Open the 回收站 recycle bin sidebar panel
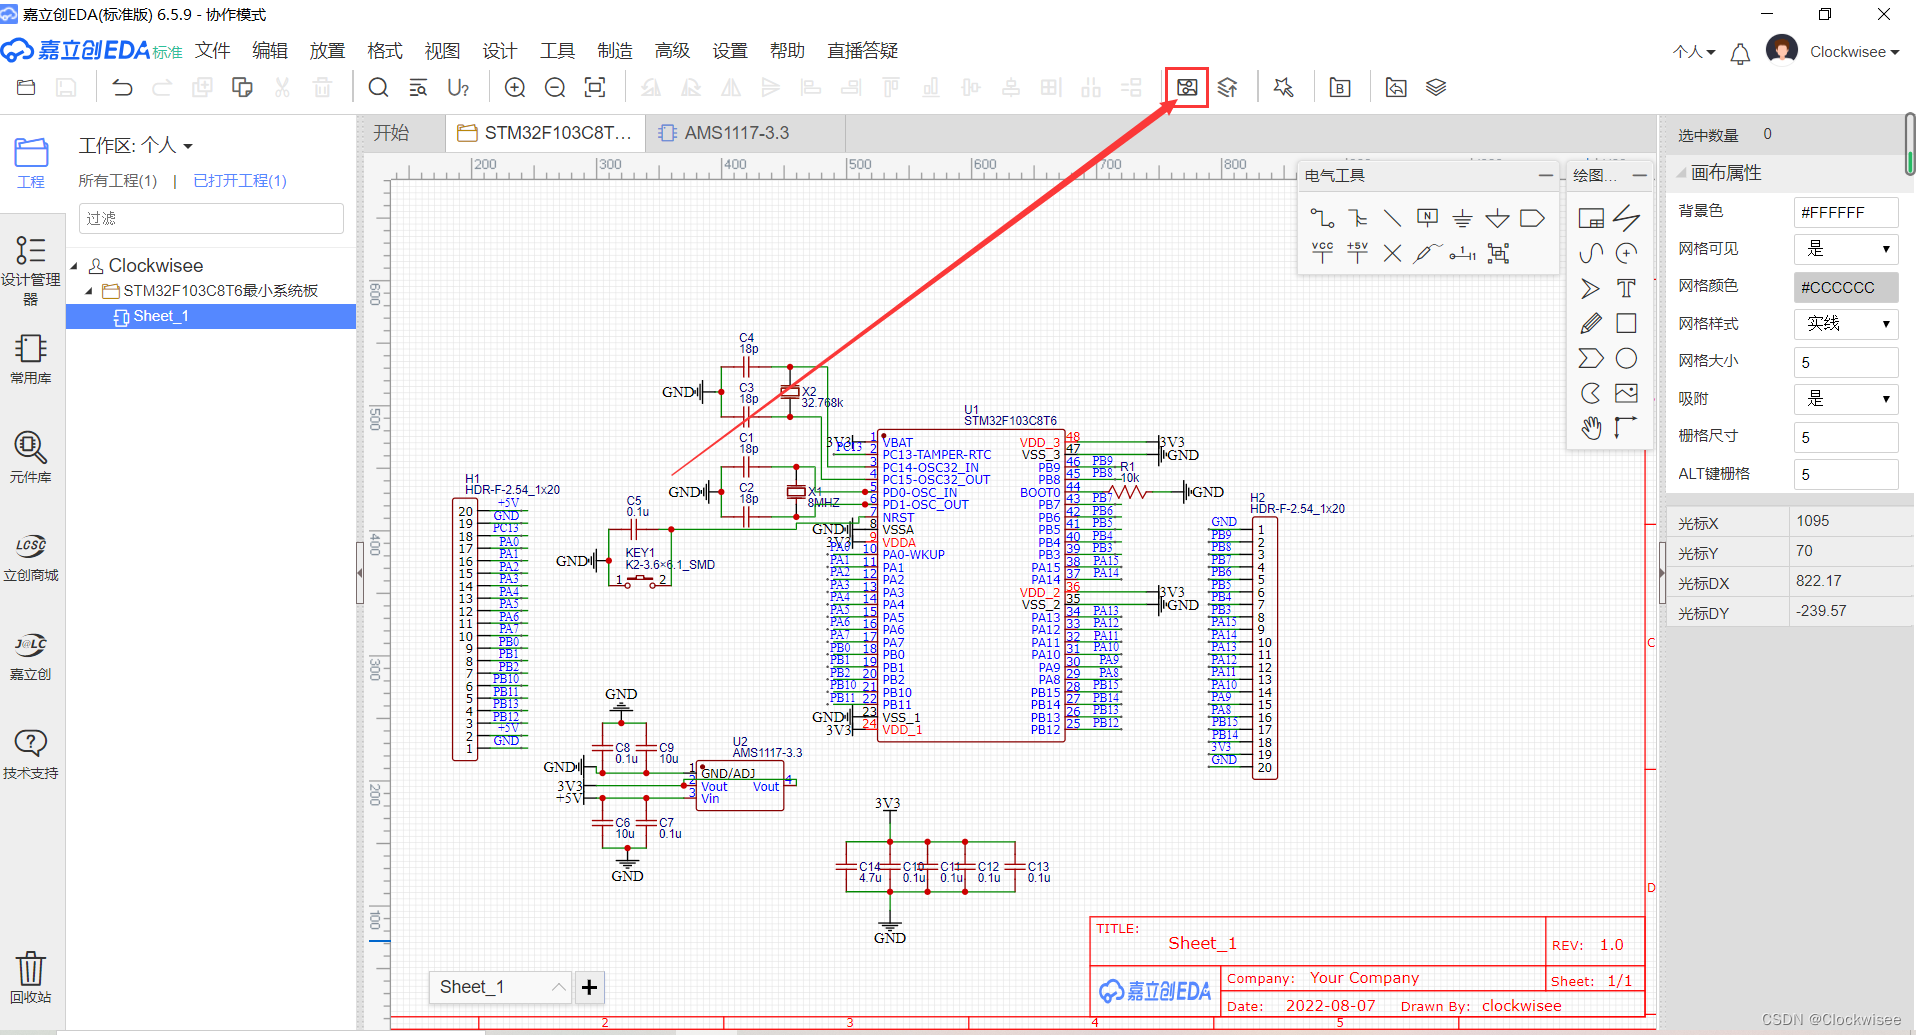1916x1035 pixels. click(x=31, y=977)
